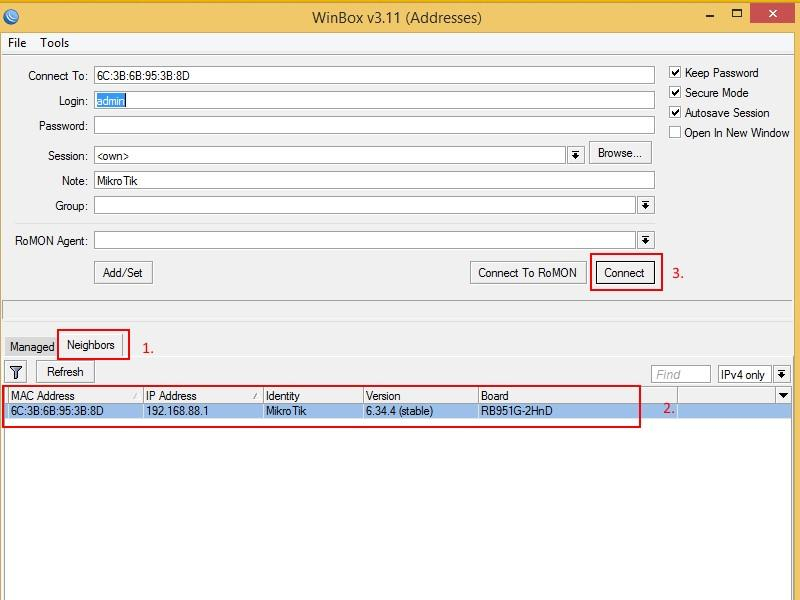Screen dimensions: 800x600
Task: Open the column chooser arrow in table header
Action: [783, 396]
